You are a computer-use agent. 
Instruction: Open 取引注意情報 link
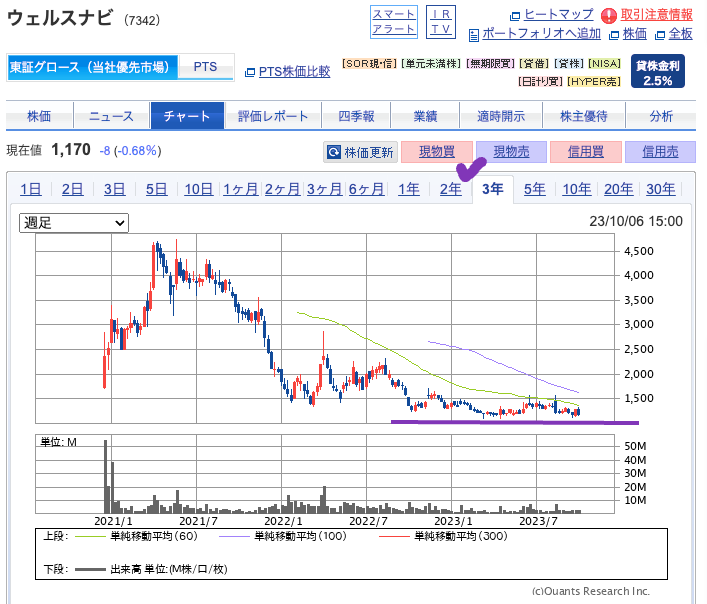(x=656, y=14)
